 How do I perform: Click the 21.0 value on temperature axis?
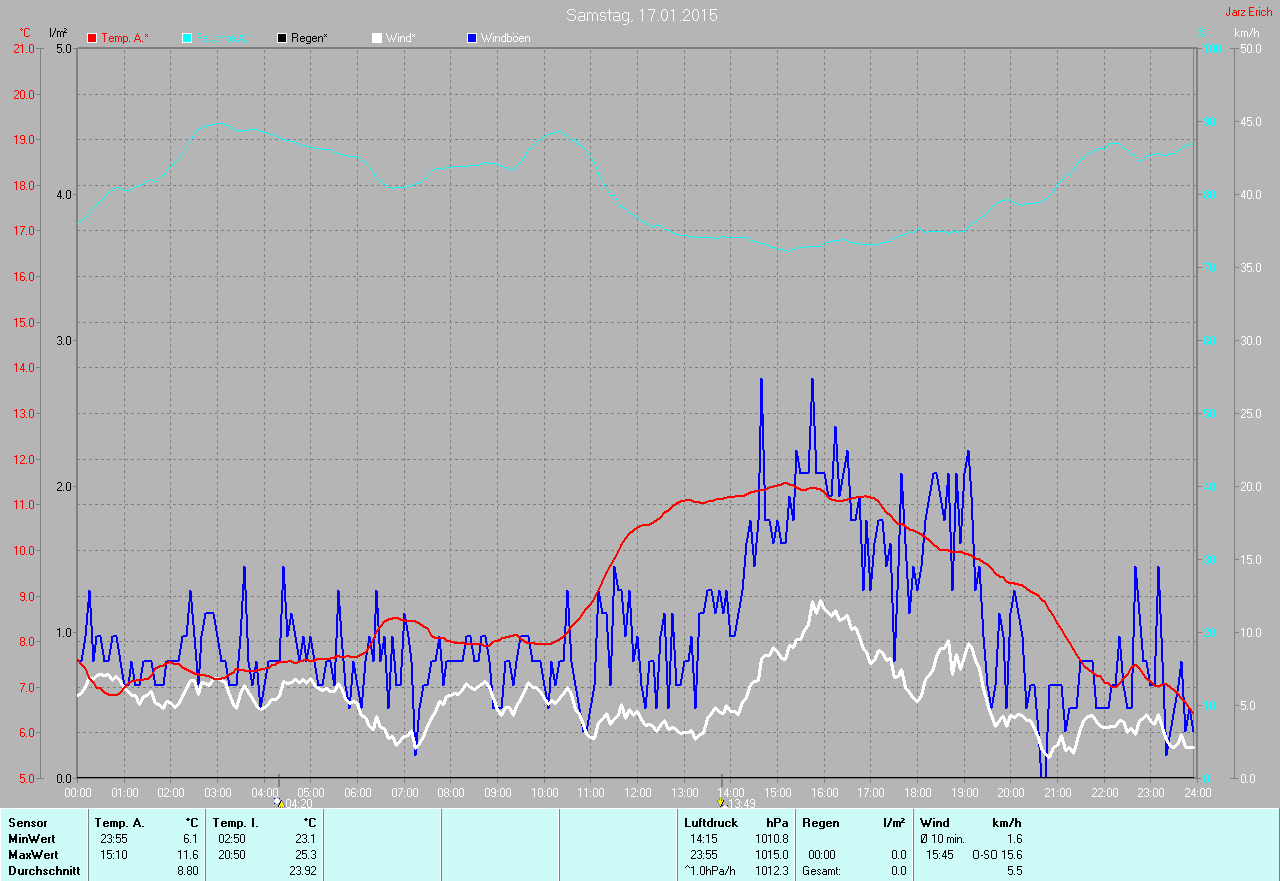pyautogui.click(x=24, y=49)
